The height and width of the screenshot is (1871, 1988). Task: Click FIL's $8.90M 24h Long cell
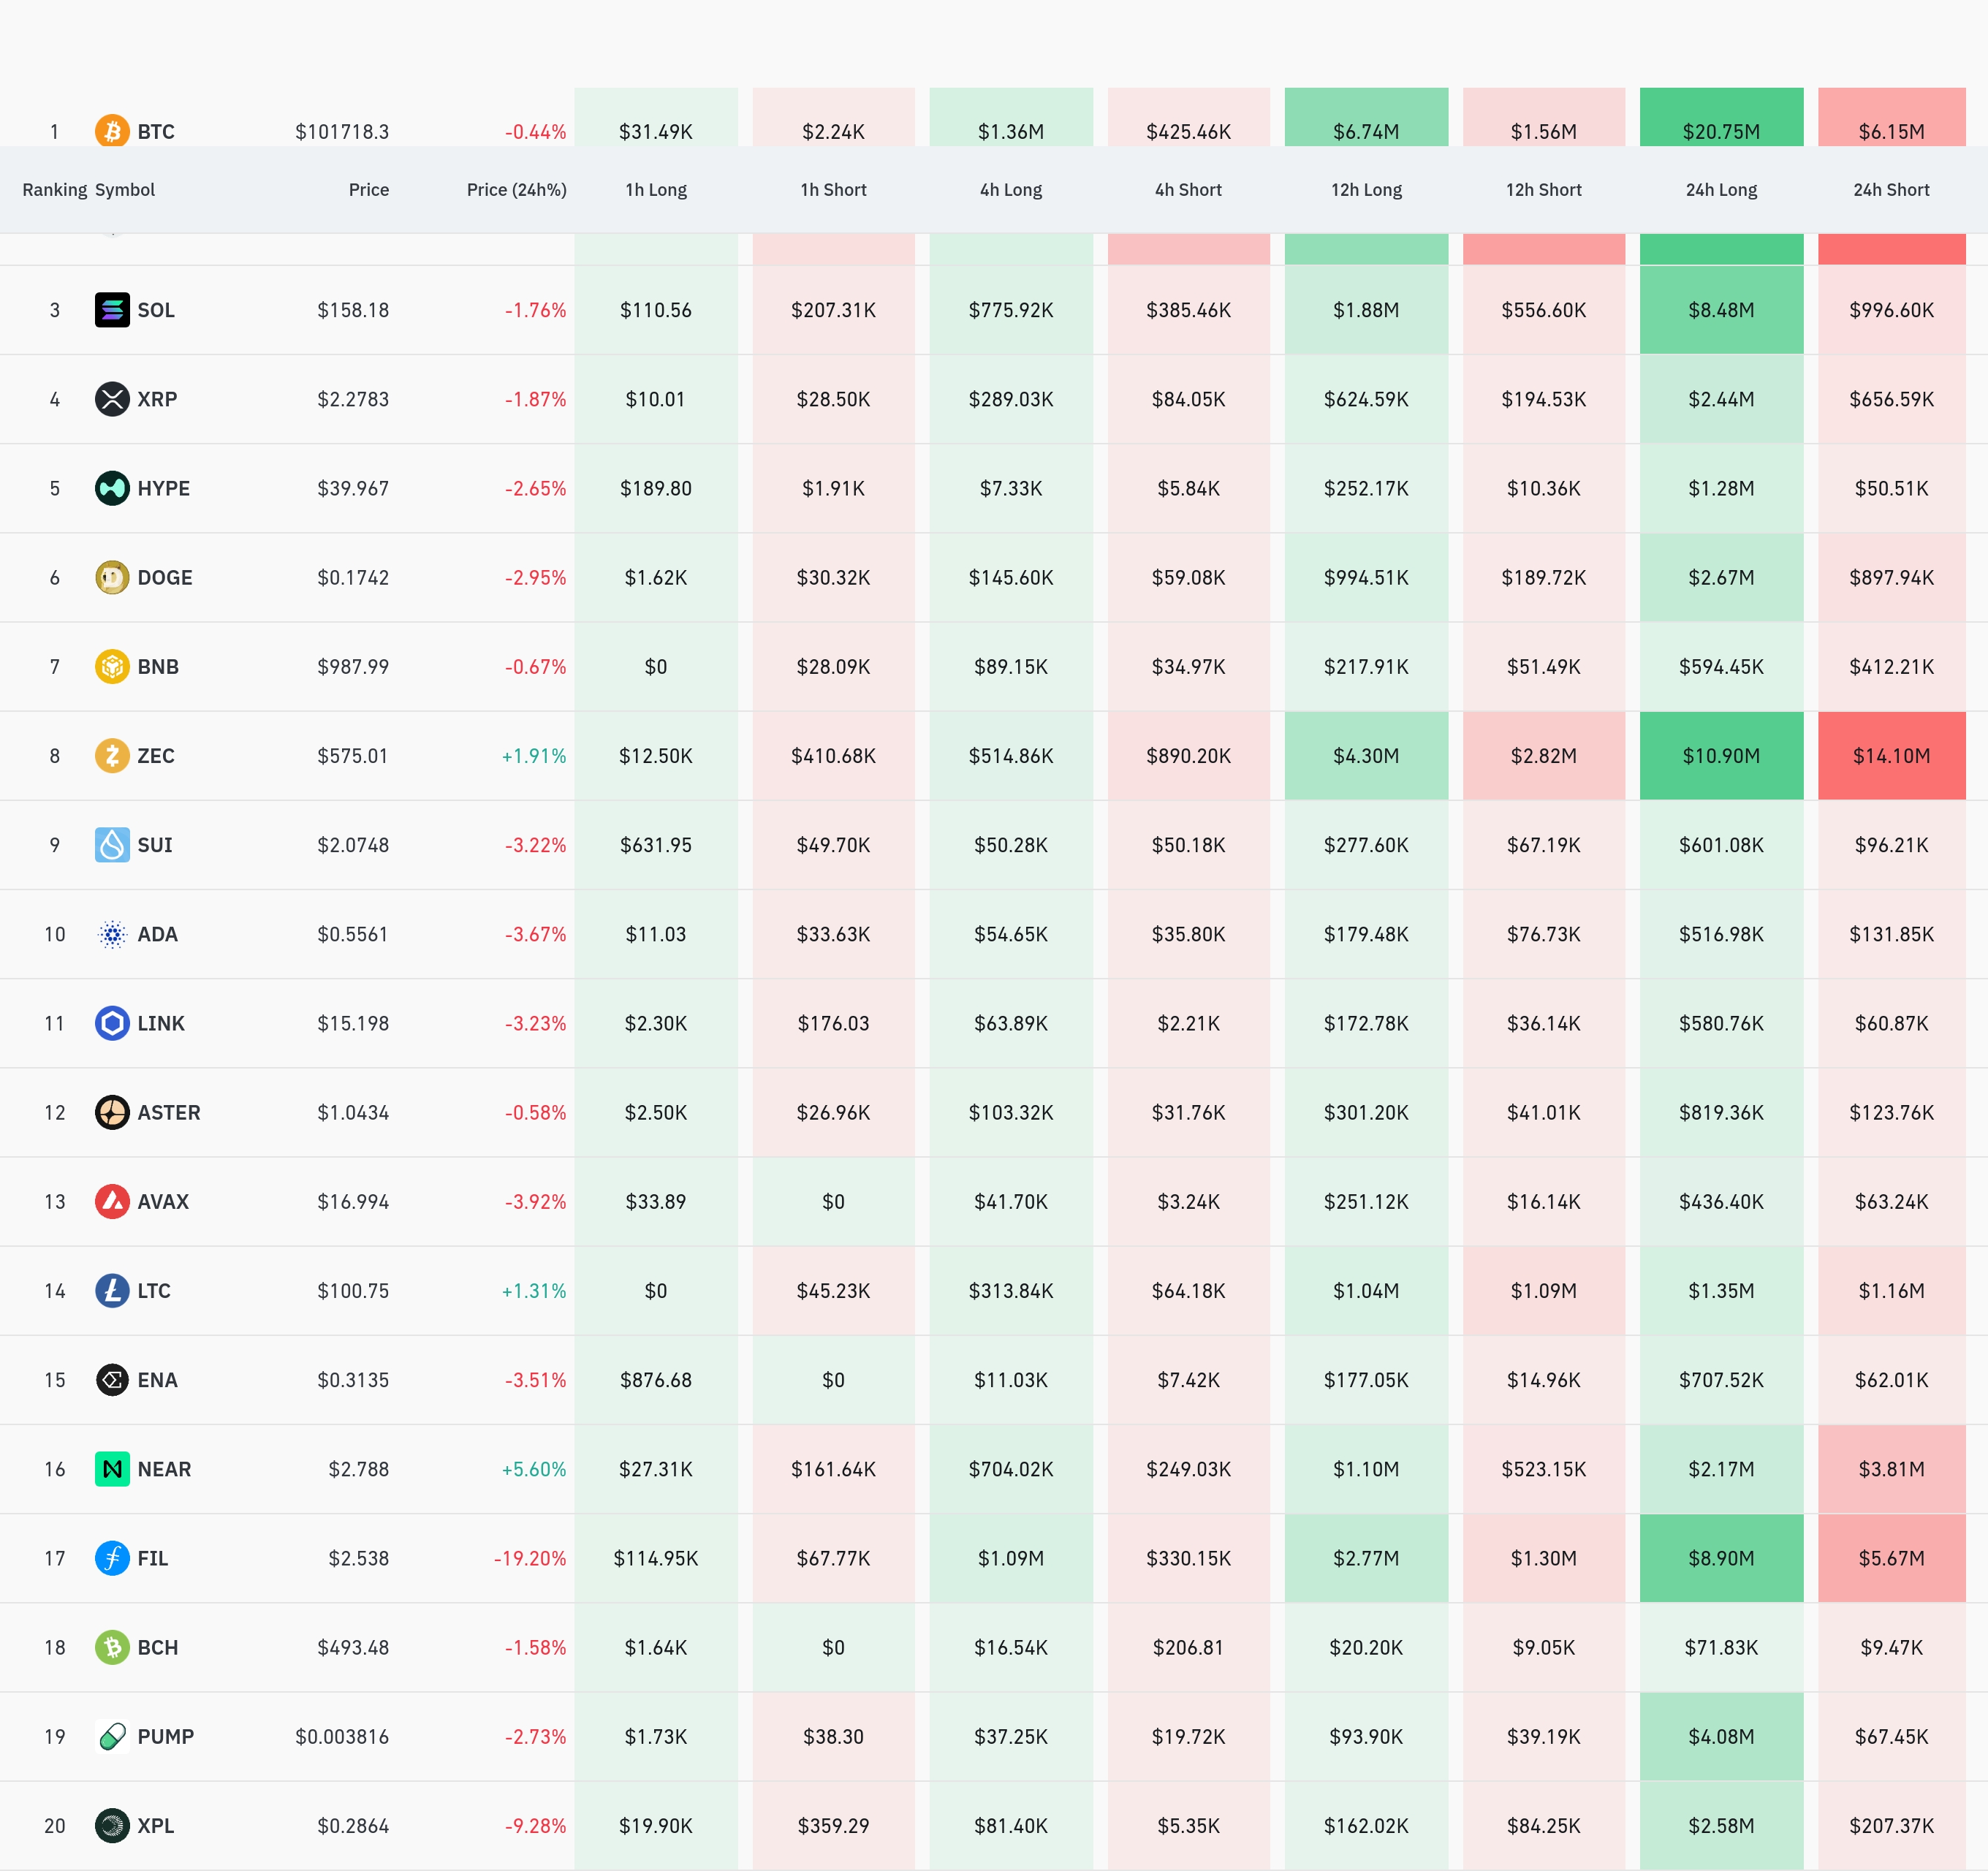pos(1721,1558)
